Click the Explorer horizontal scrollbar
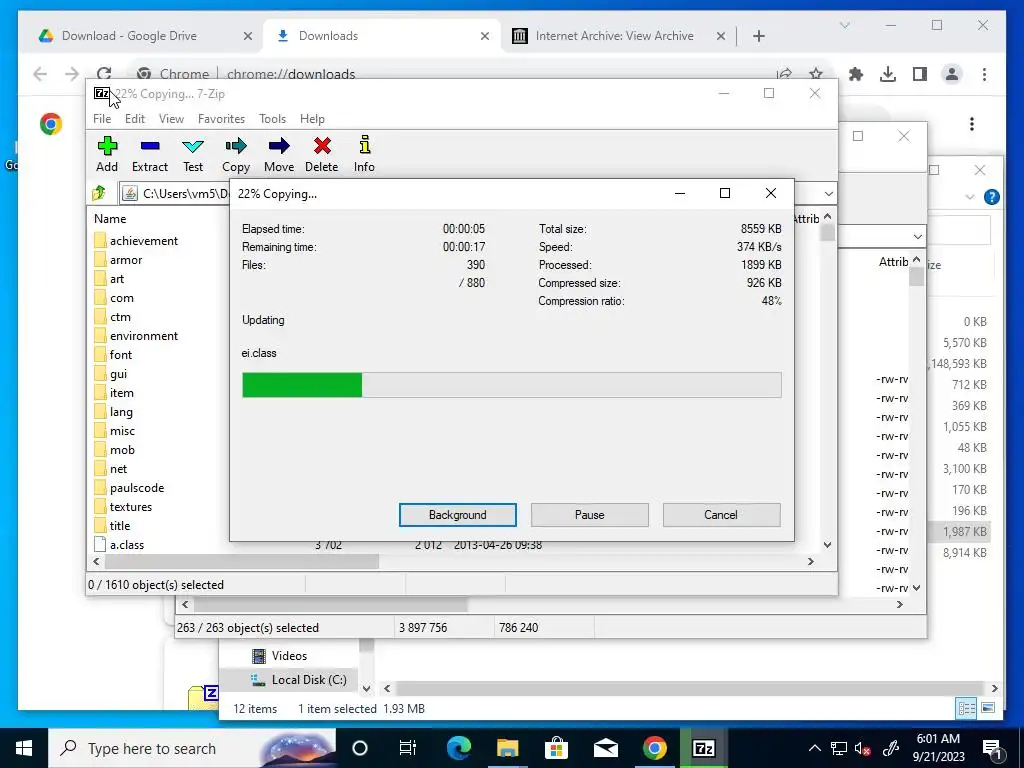Image resolution: width=1024 pixels, height=768 pixels. (689, 688)
